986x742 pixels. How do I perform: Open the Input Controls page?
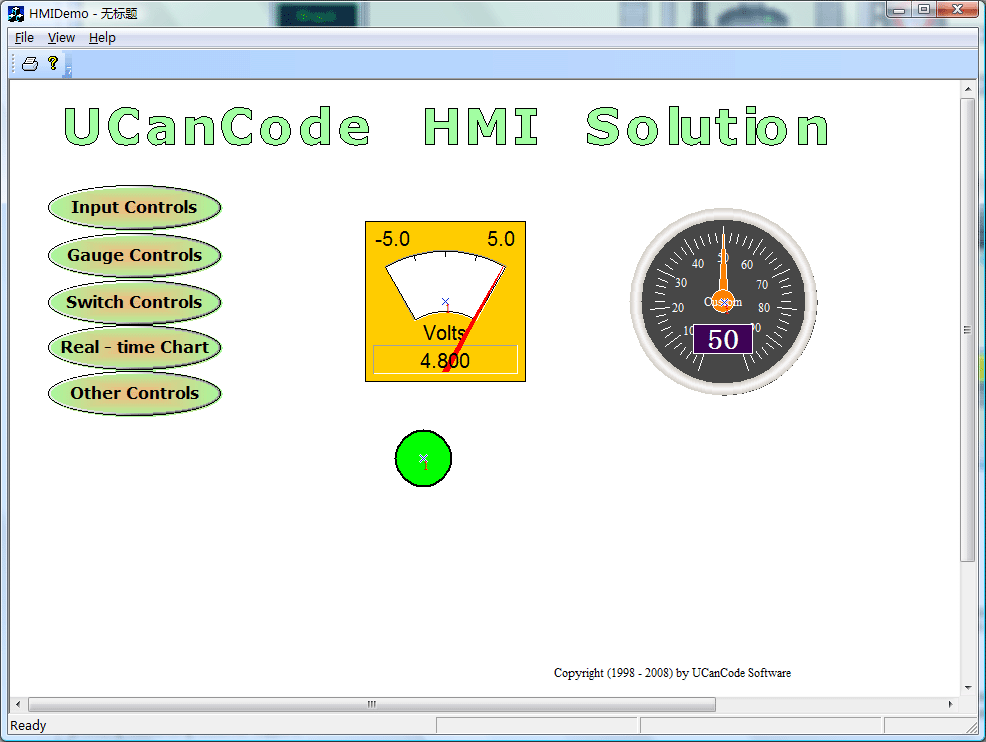(x=135, y=208)
